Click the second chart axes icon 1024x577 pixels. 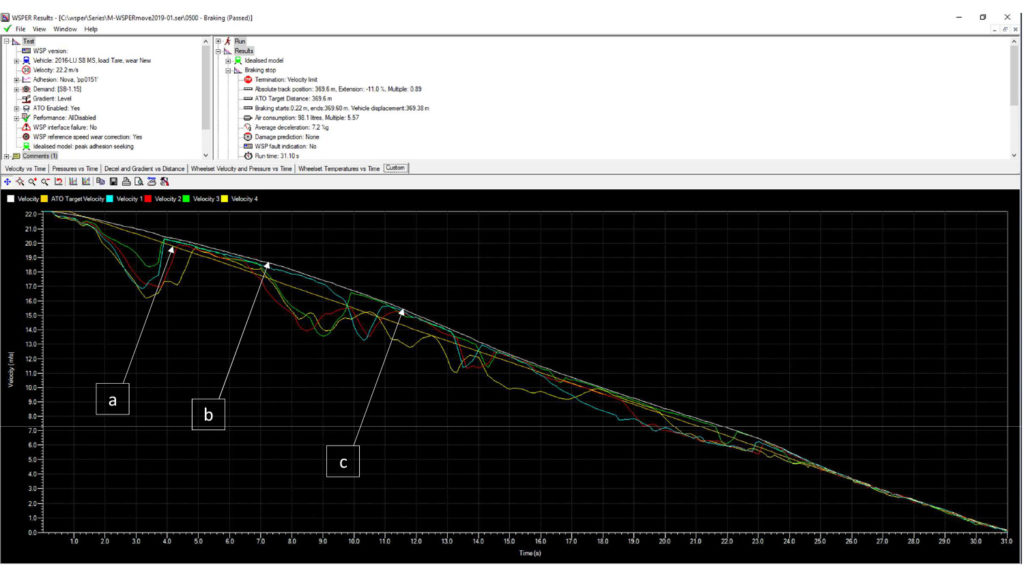86,182
